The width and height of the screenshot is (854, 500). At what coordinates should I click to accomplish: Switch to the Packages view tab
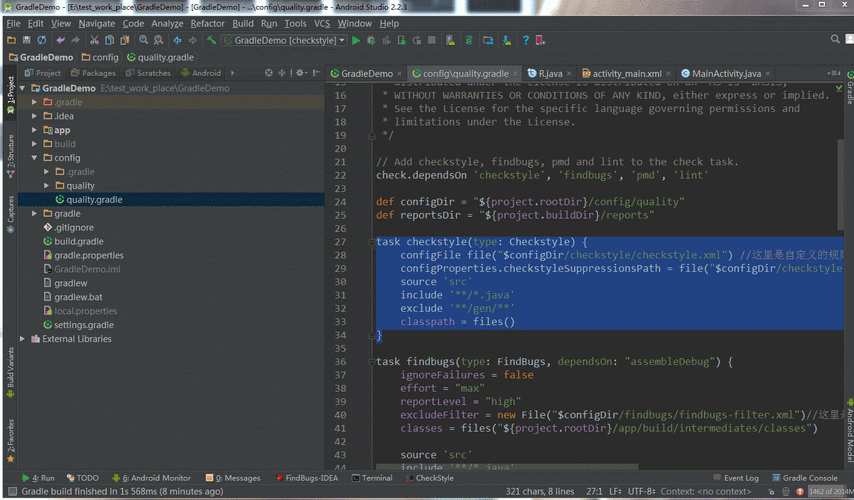pyautogui.click(x=93, y=73)
